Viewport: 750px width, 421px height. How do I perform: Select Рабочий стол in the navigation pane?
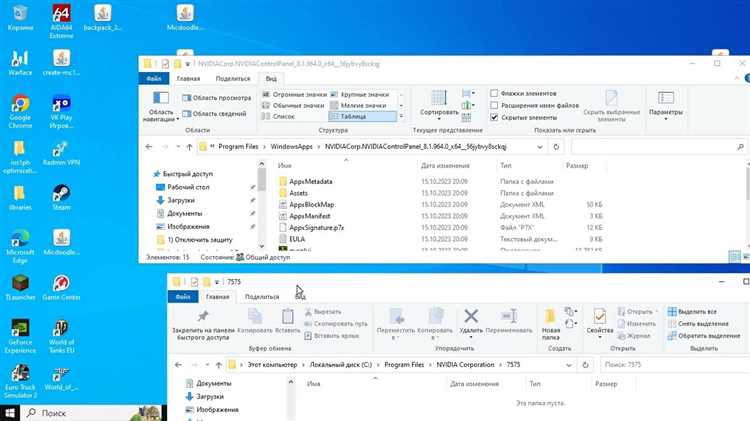click(188, 187)
